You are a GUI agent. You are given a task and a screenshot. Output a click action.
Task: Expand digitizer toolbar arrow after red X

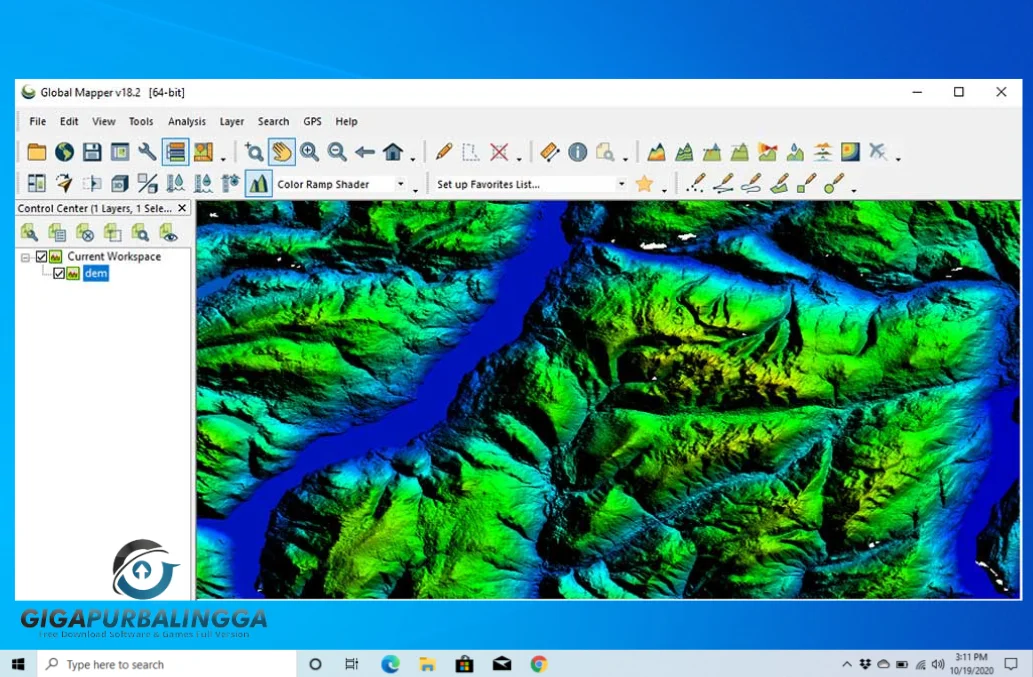(519, 159)
